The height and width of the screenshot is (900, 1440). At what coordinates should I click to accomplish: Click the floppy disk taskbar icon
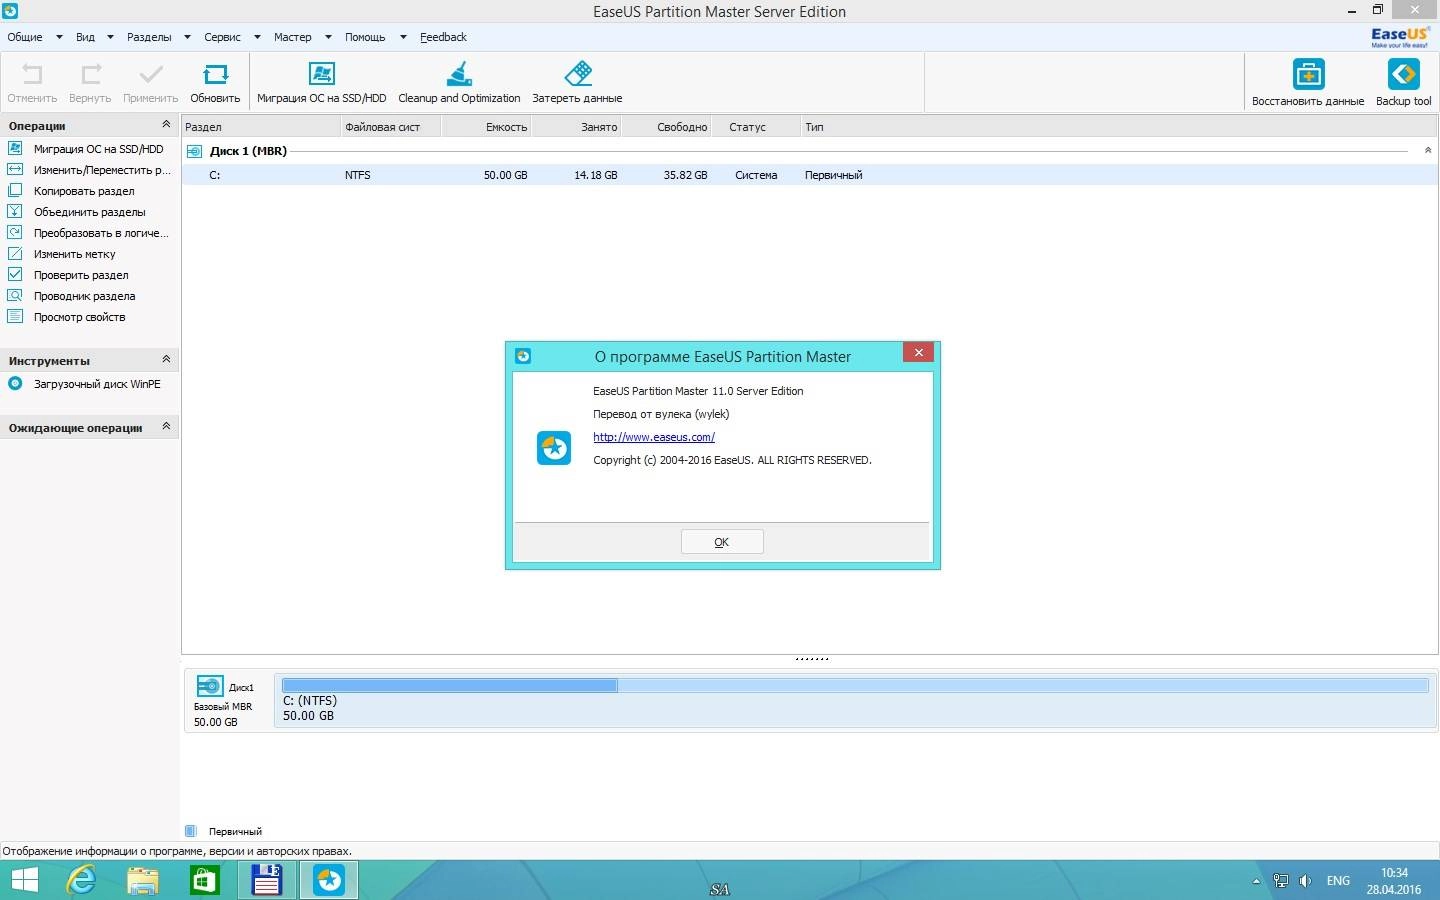tap(266, 880)
